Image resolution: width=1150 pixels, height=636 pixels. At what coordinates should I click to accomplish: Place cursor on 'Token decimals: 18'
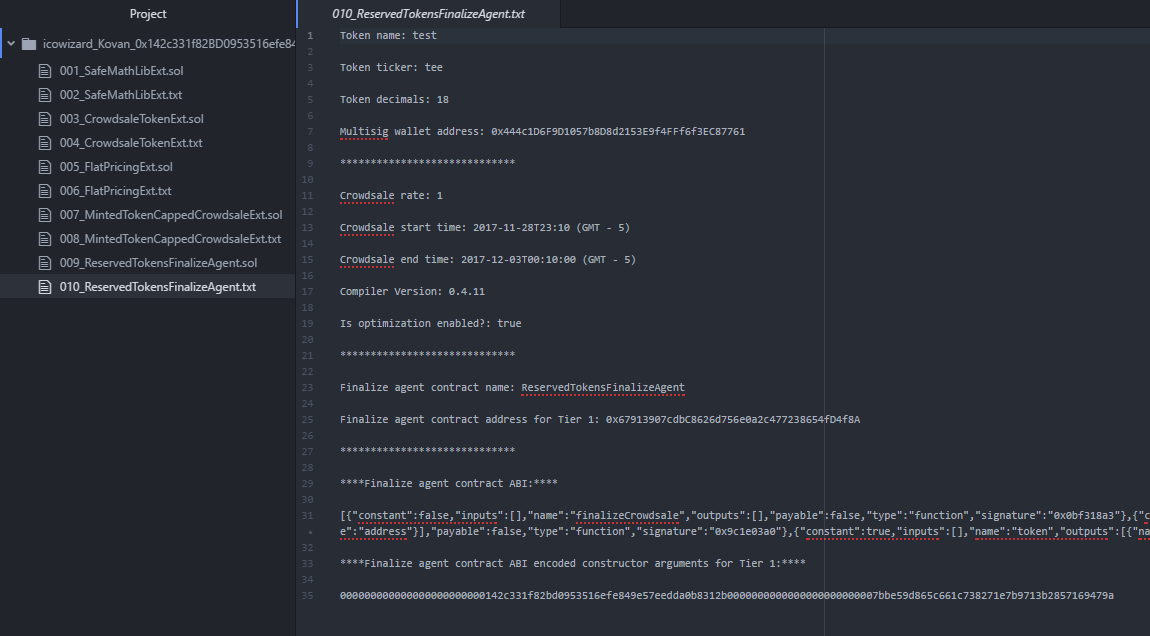tap(394, 100)
